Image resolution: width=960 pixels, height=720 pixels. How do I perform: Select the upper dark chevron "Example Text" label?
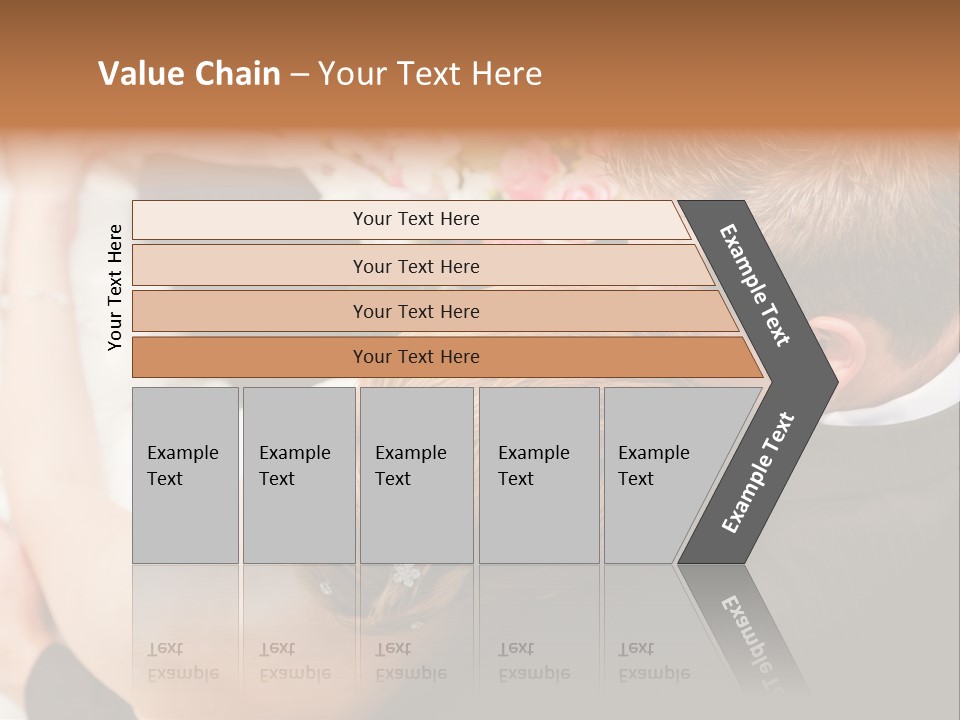(756, 285)
